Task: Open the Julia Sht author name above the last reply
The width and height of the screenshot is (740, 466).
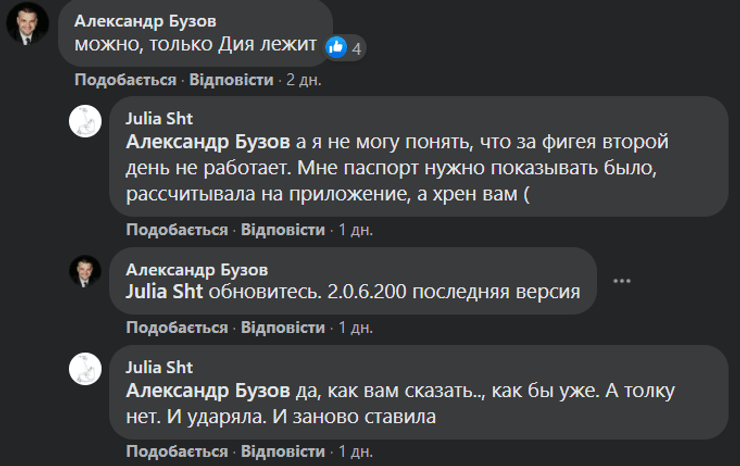Action: 156,367
